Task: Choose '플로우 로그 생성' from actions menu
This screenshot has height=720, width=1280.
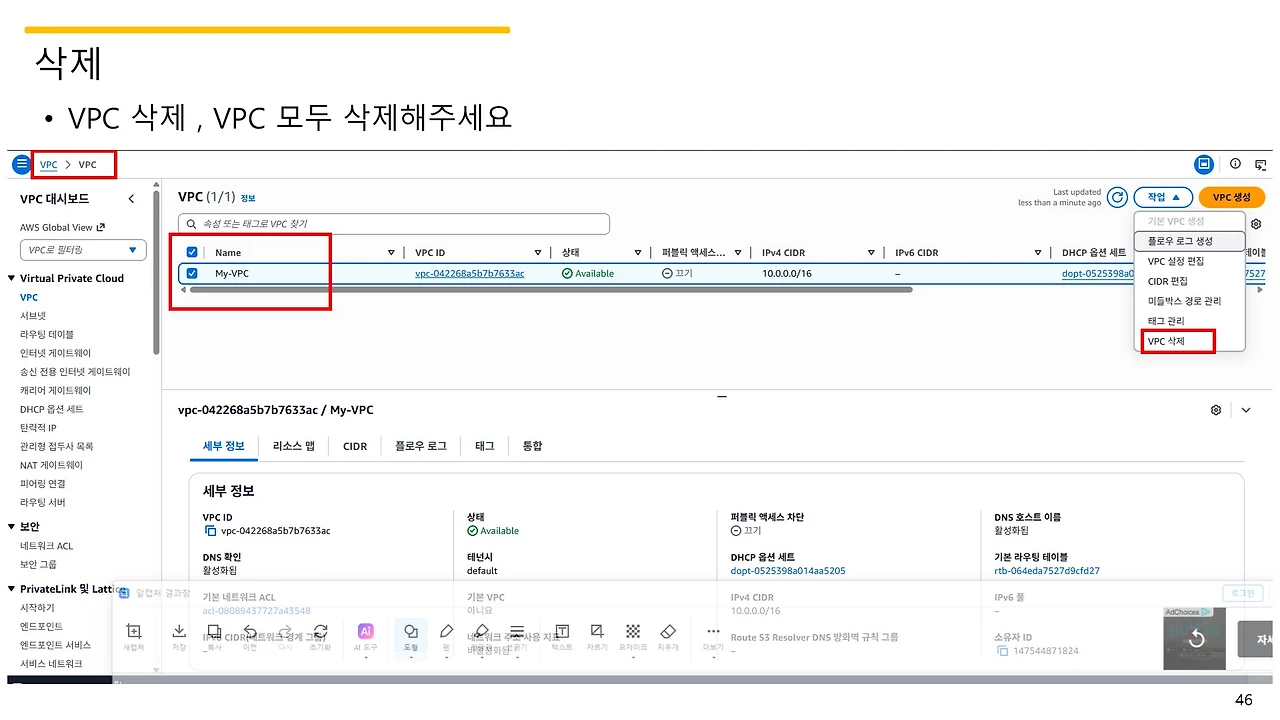Action: click(x=1189, y=241)
